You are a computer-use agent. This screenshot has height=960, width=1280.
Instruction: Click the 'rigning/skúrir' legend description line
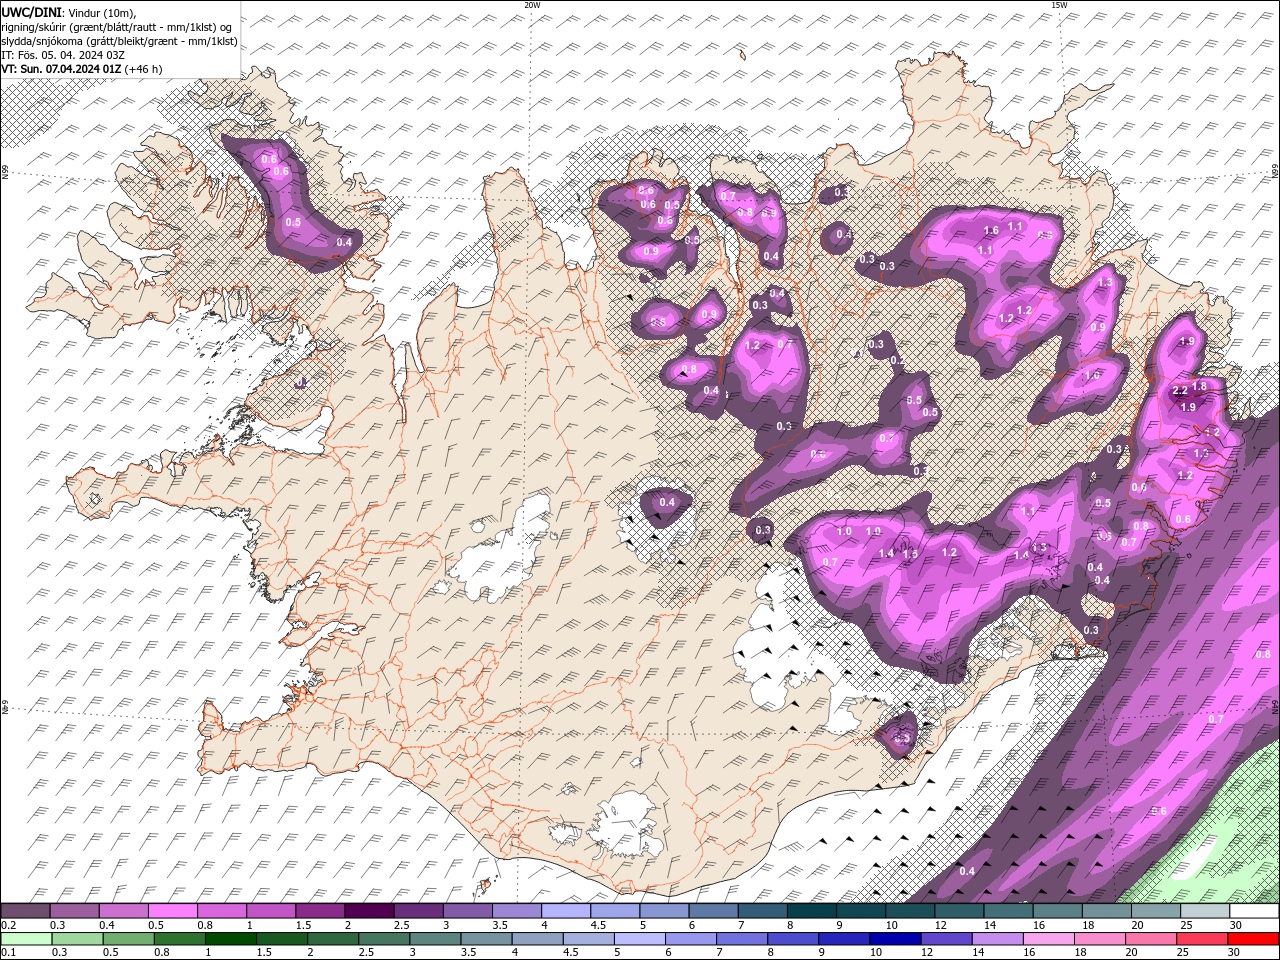tap(116, 27)
